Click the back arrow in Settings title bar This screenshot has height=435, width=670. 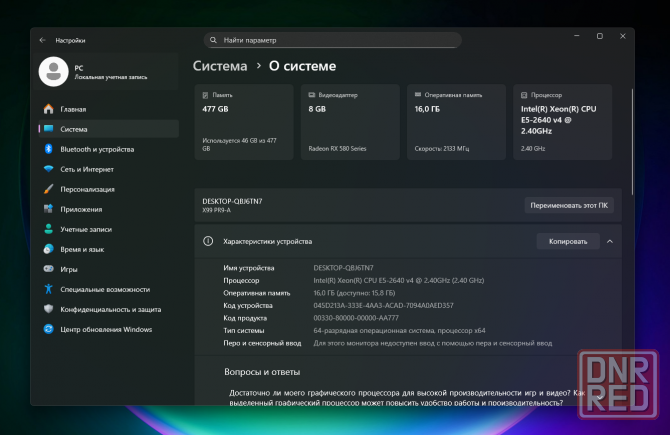43,40
